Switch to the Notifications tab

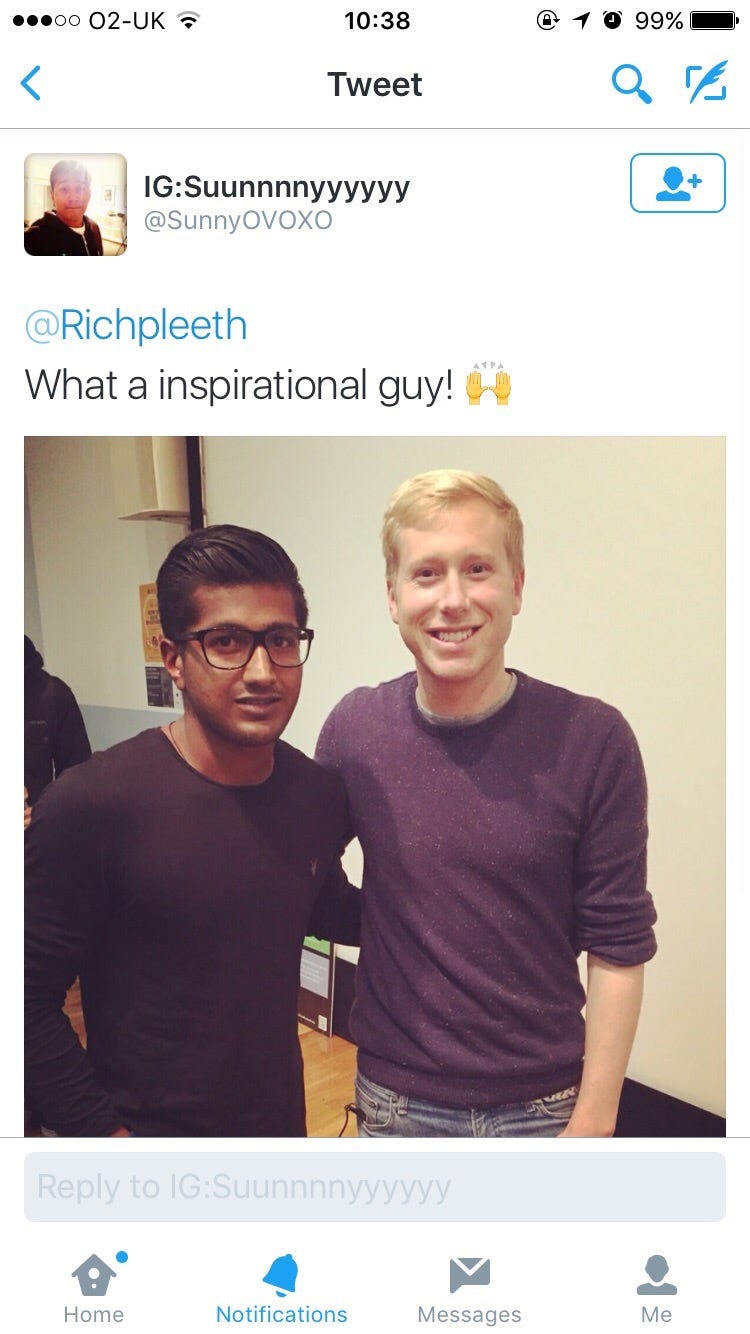(x=282, y=1287)
